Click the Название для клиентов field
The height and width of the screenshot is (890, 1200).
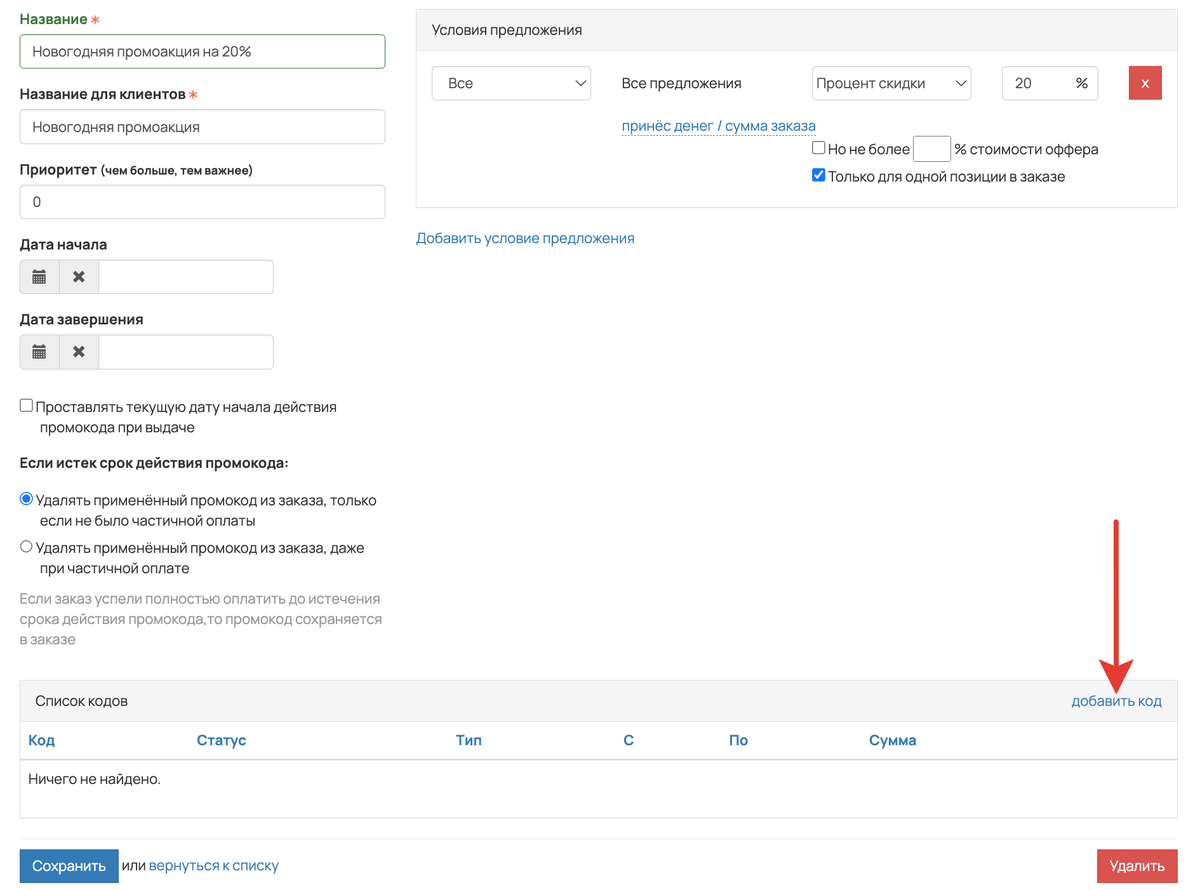coord(202,127)
